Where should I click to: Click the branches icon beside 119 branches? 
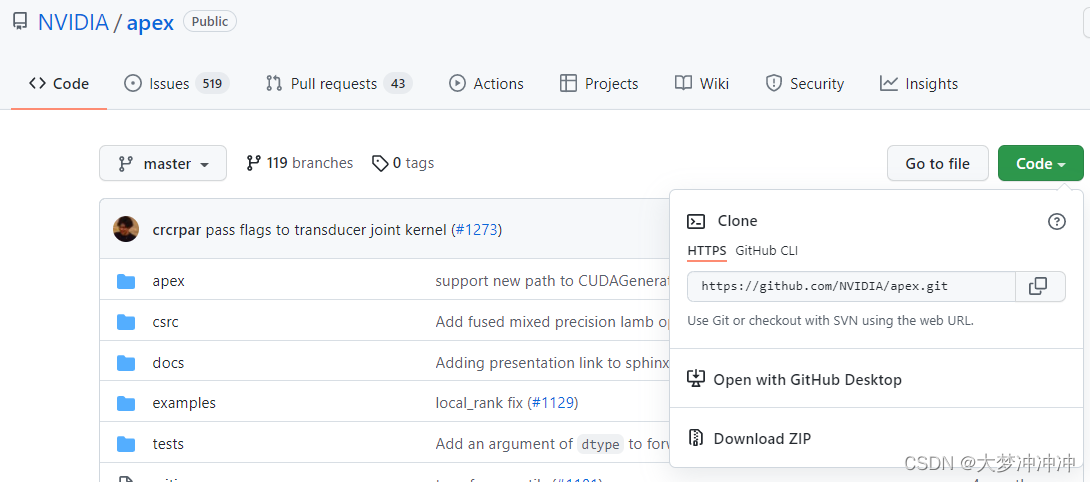(254, 163)
